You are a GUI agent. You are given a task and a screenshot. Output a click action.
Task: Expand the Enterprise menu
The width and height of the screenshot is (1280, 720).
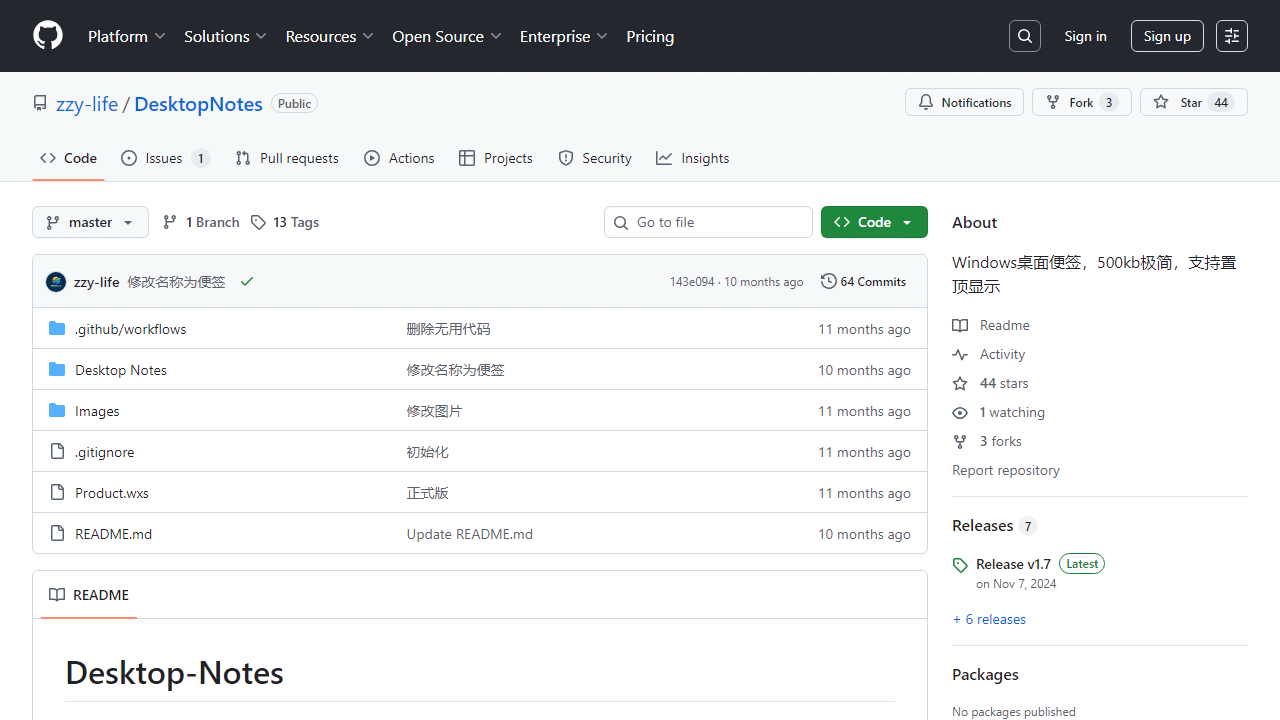563,36
